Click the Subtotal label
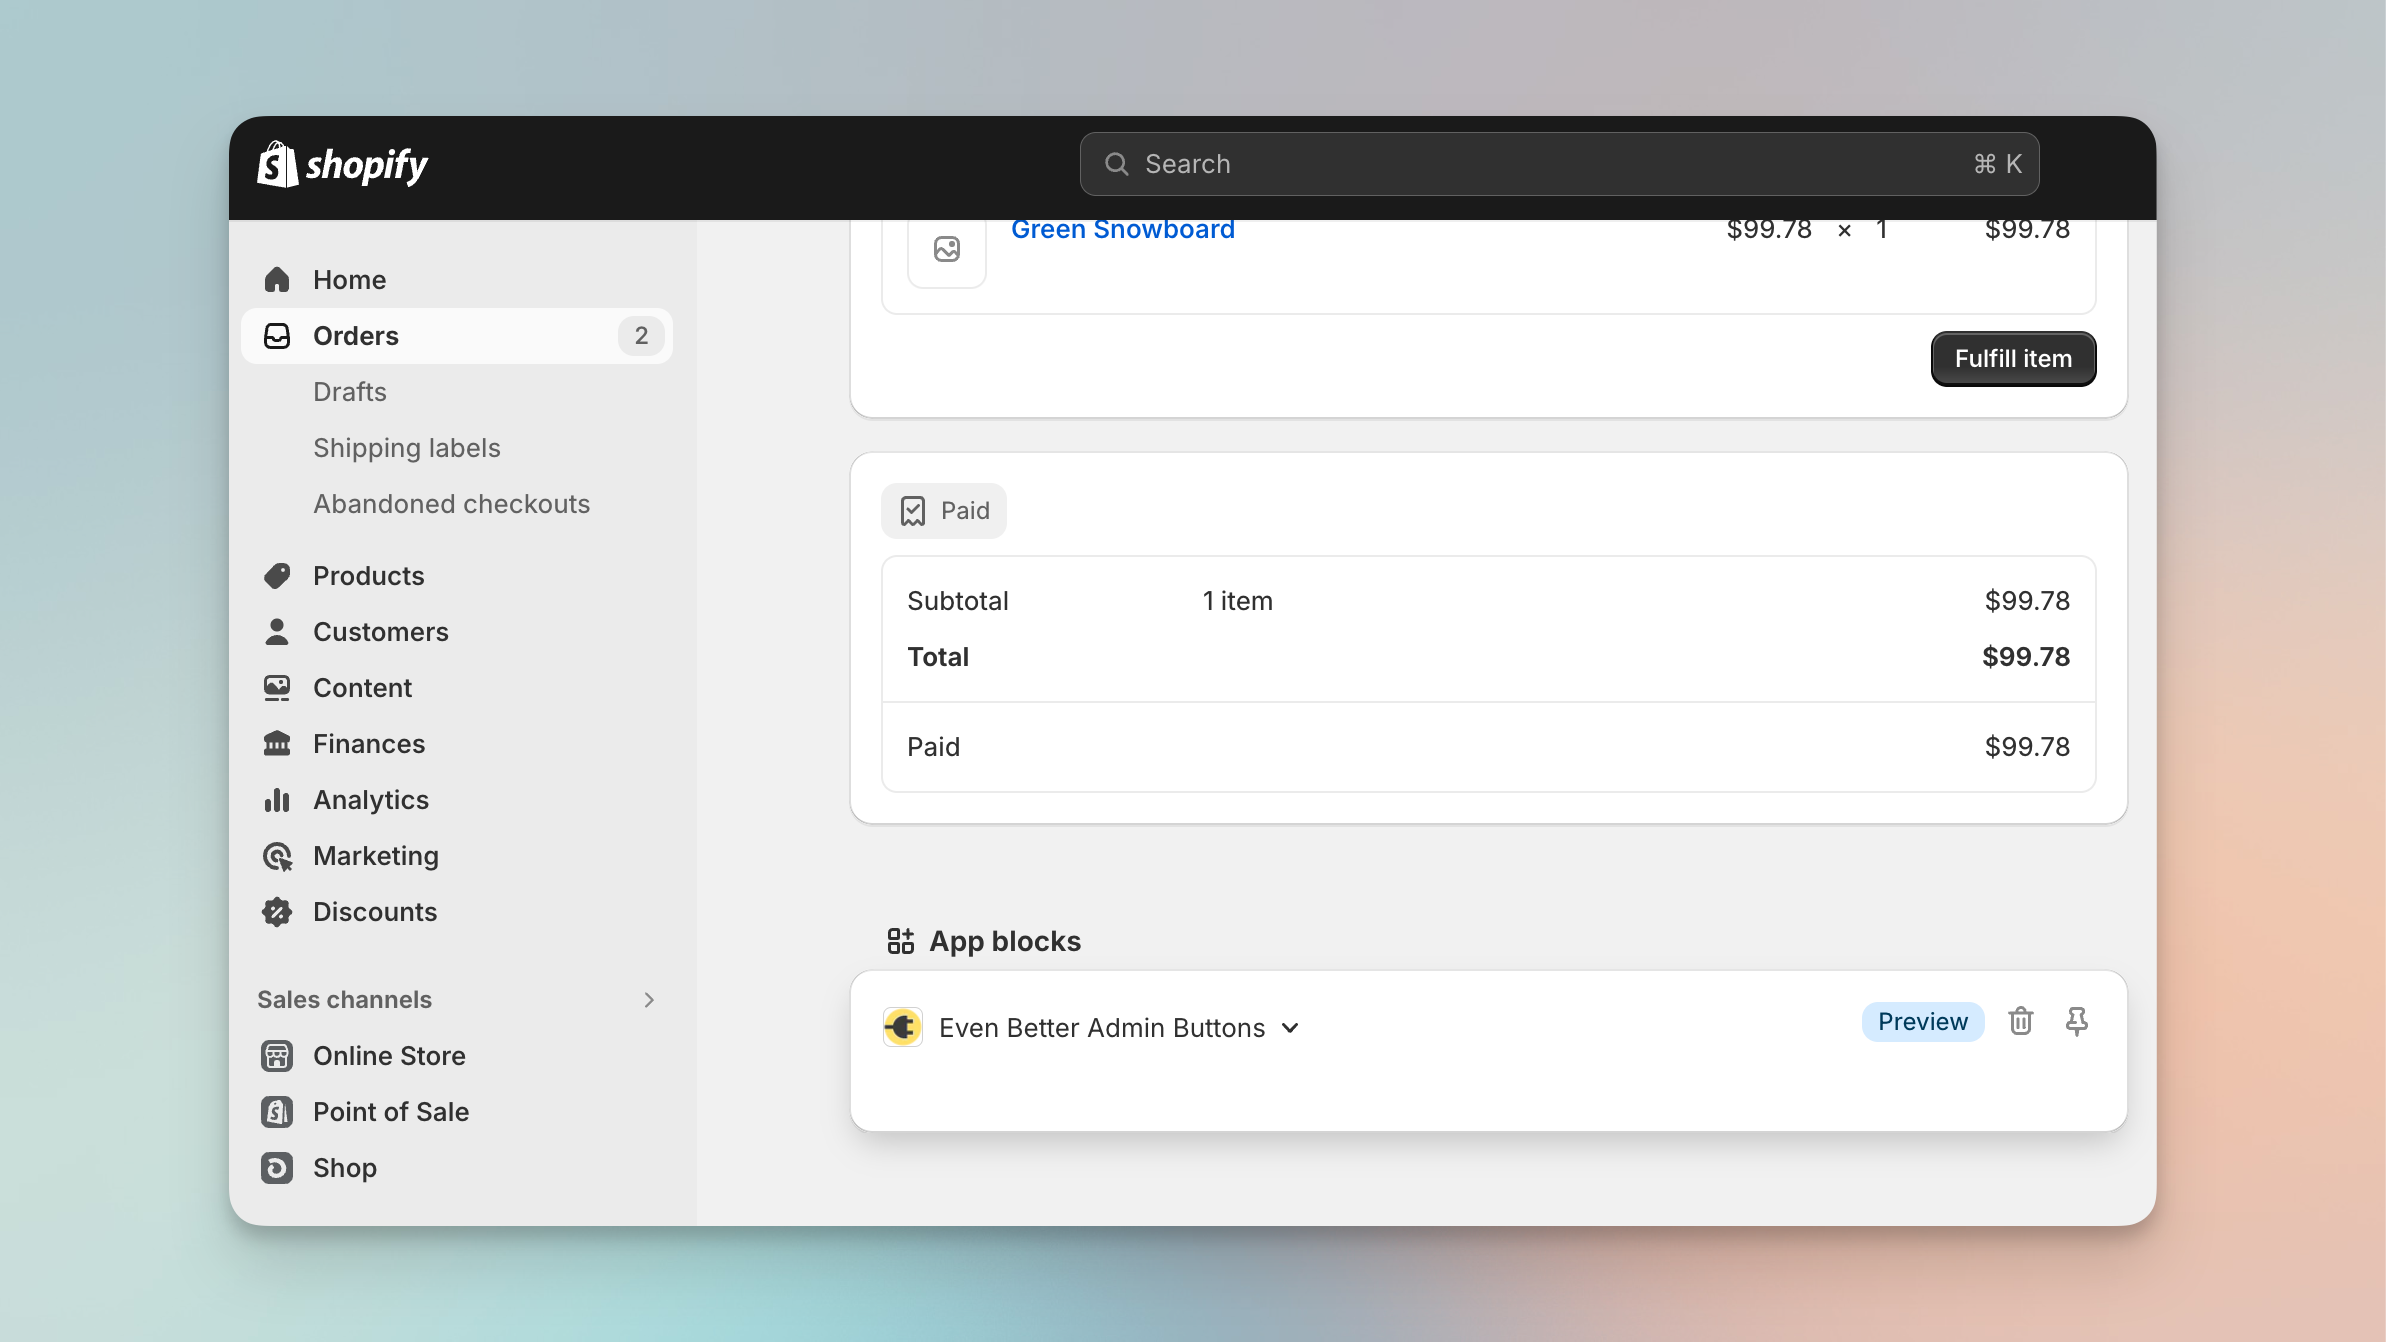 point(957,601)
